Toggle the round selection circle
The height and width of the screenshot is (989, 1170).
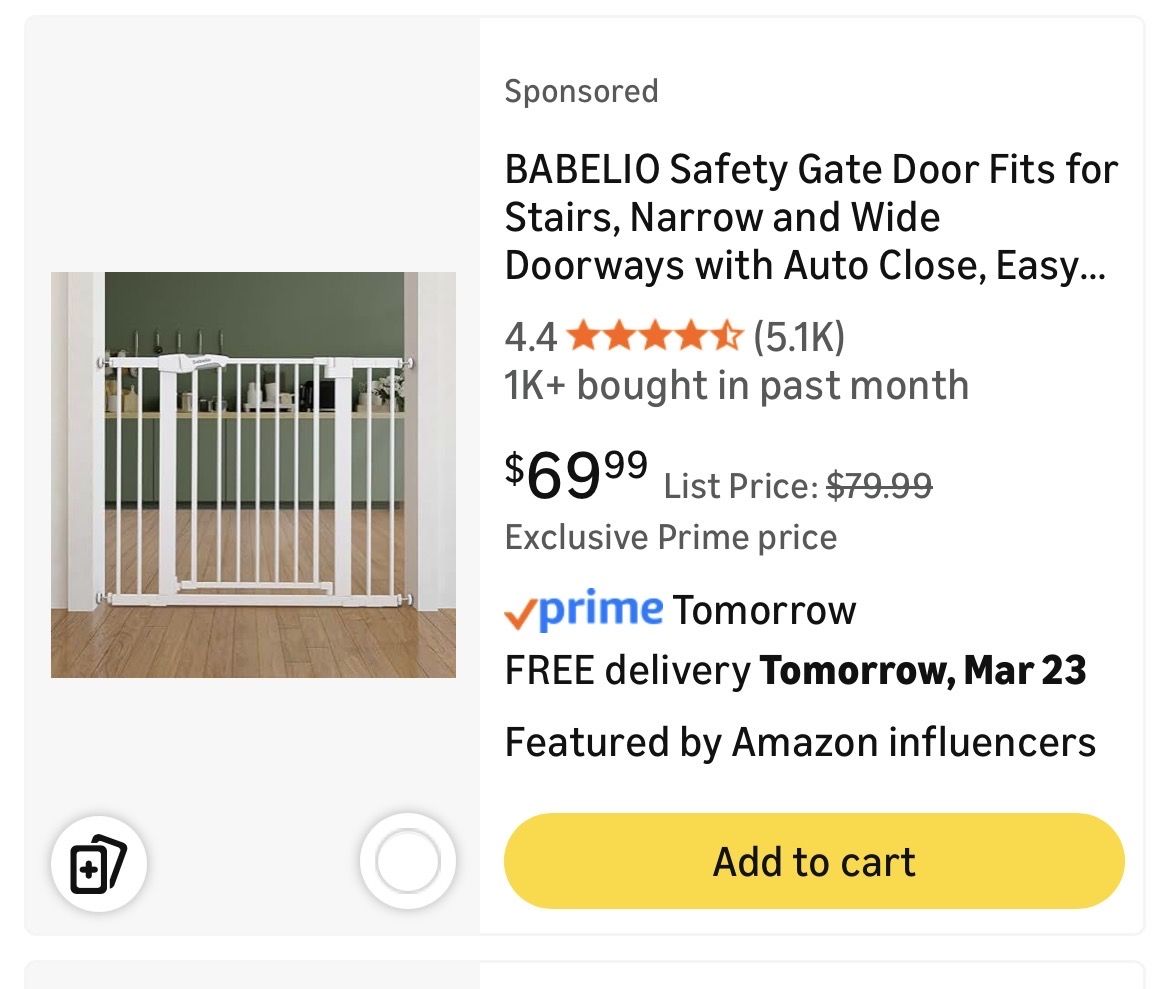coord(407,862)
